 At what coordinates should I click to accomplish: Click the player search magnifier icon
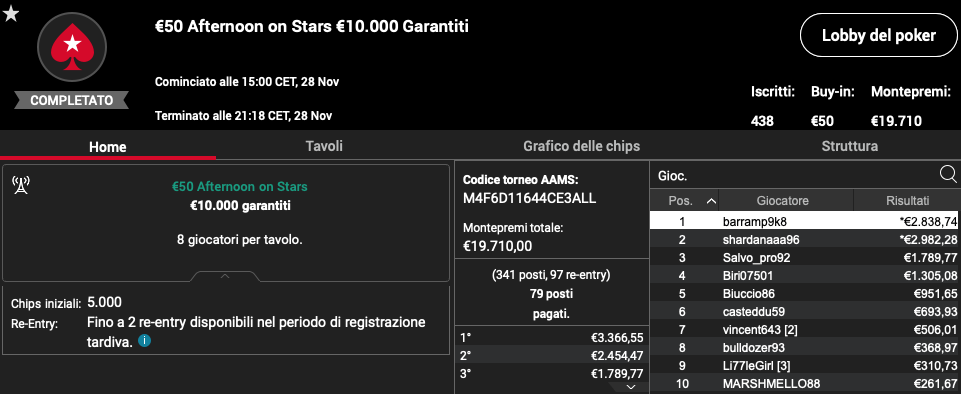point(948,175)
